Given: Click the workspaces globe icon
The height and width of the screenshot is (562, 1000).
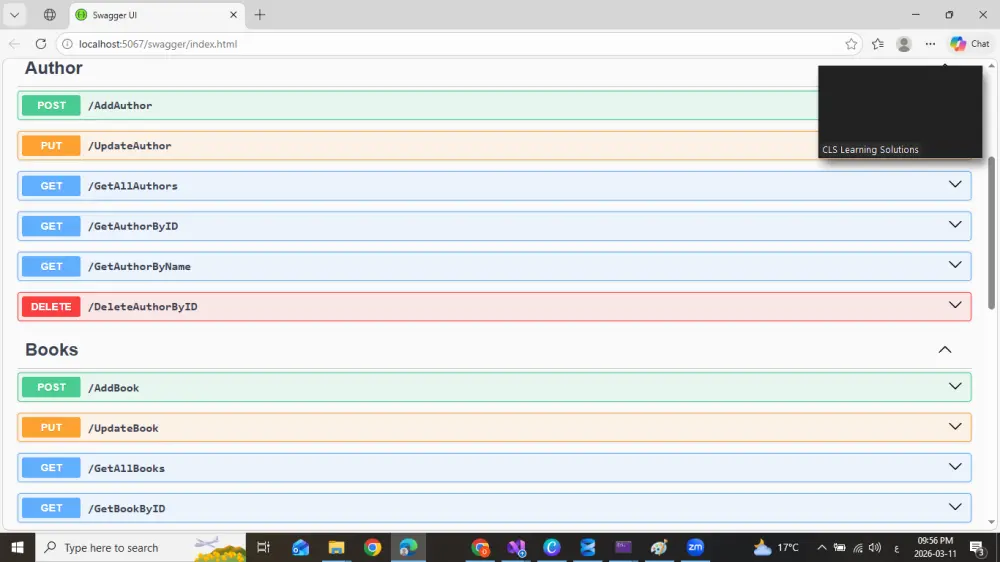Looking at the screenshot, I should [50, 15].
